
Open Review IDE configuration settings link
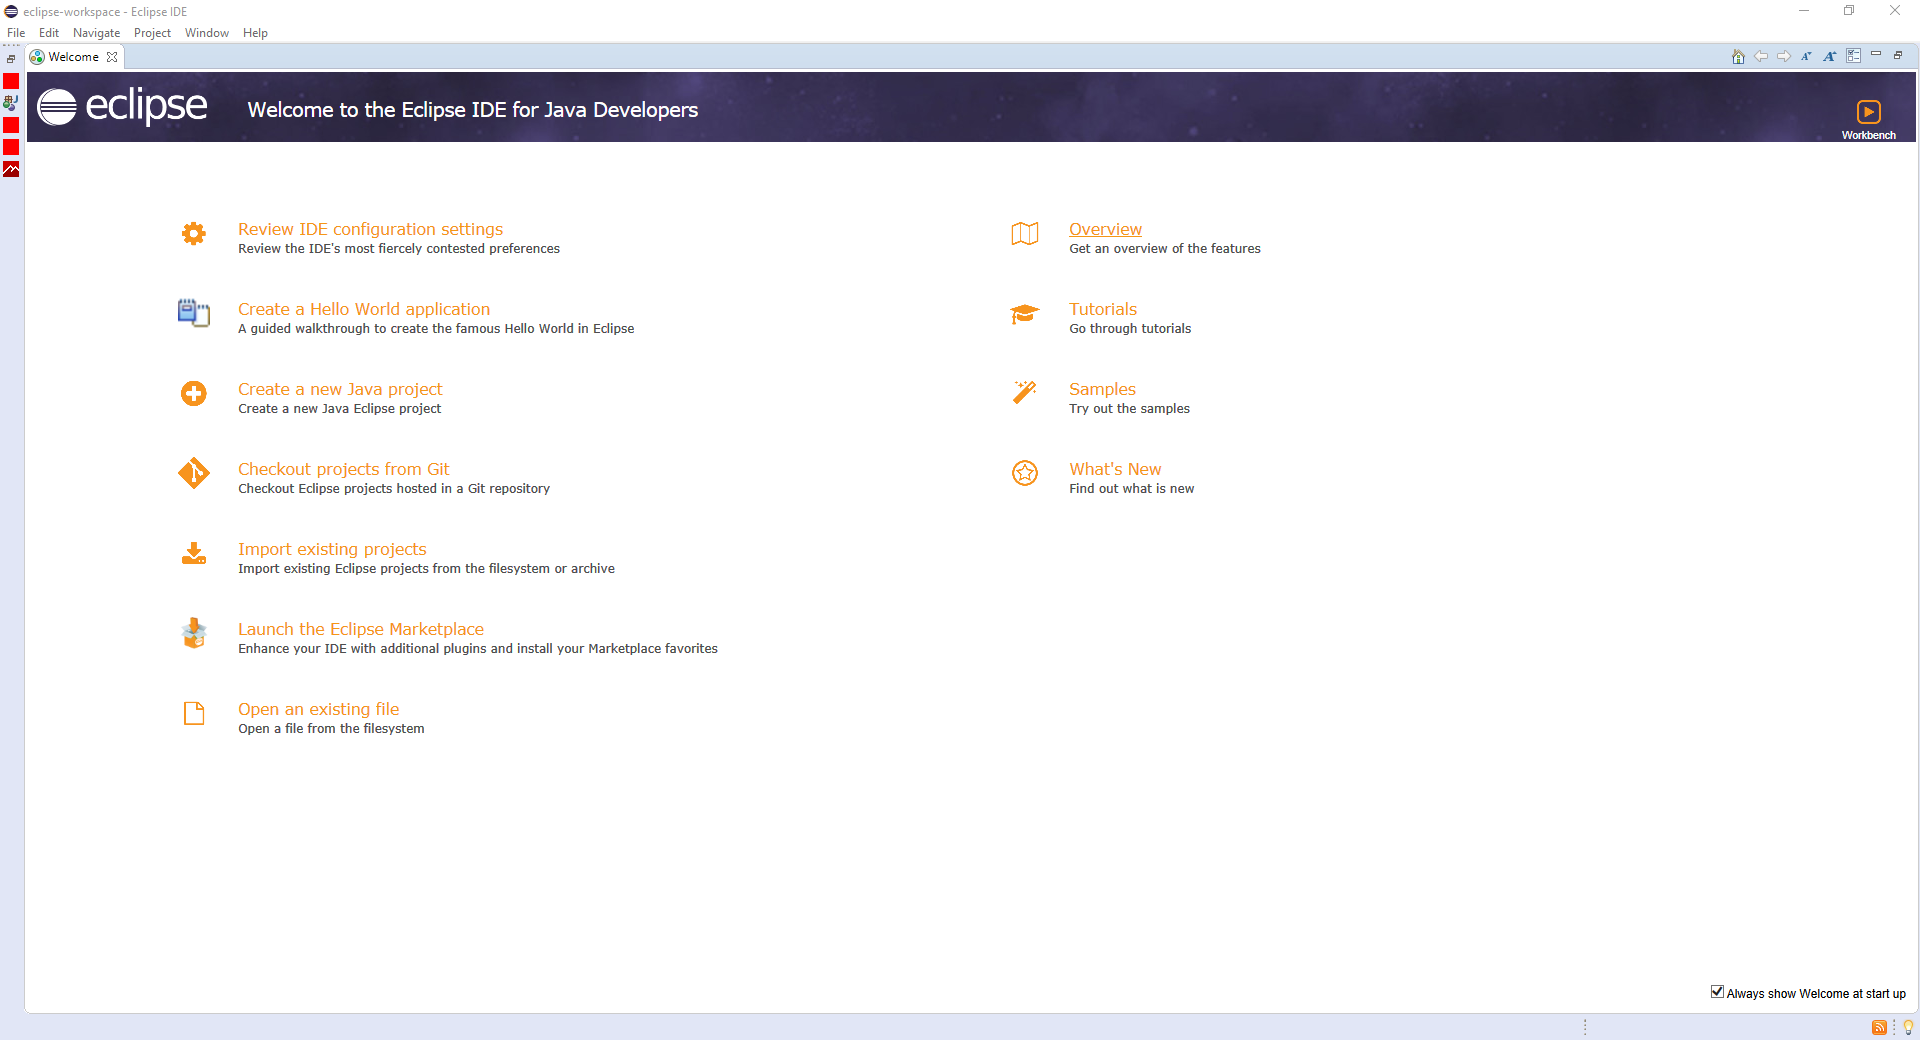[x=370, y=229]
